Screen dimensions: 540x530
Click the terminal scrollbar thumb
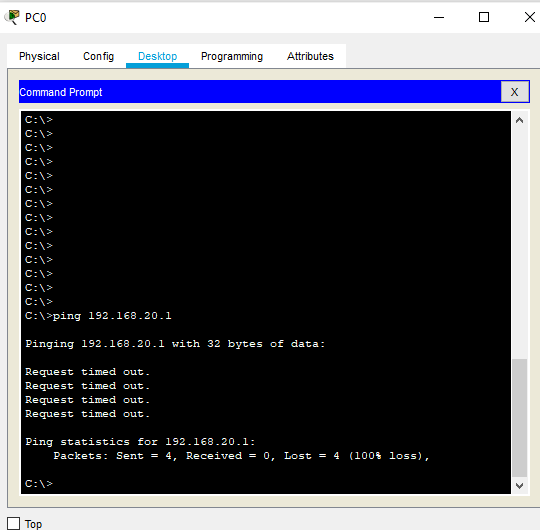(519, 418)
